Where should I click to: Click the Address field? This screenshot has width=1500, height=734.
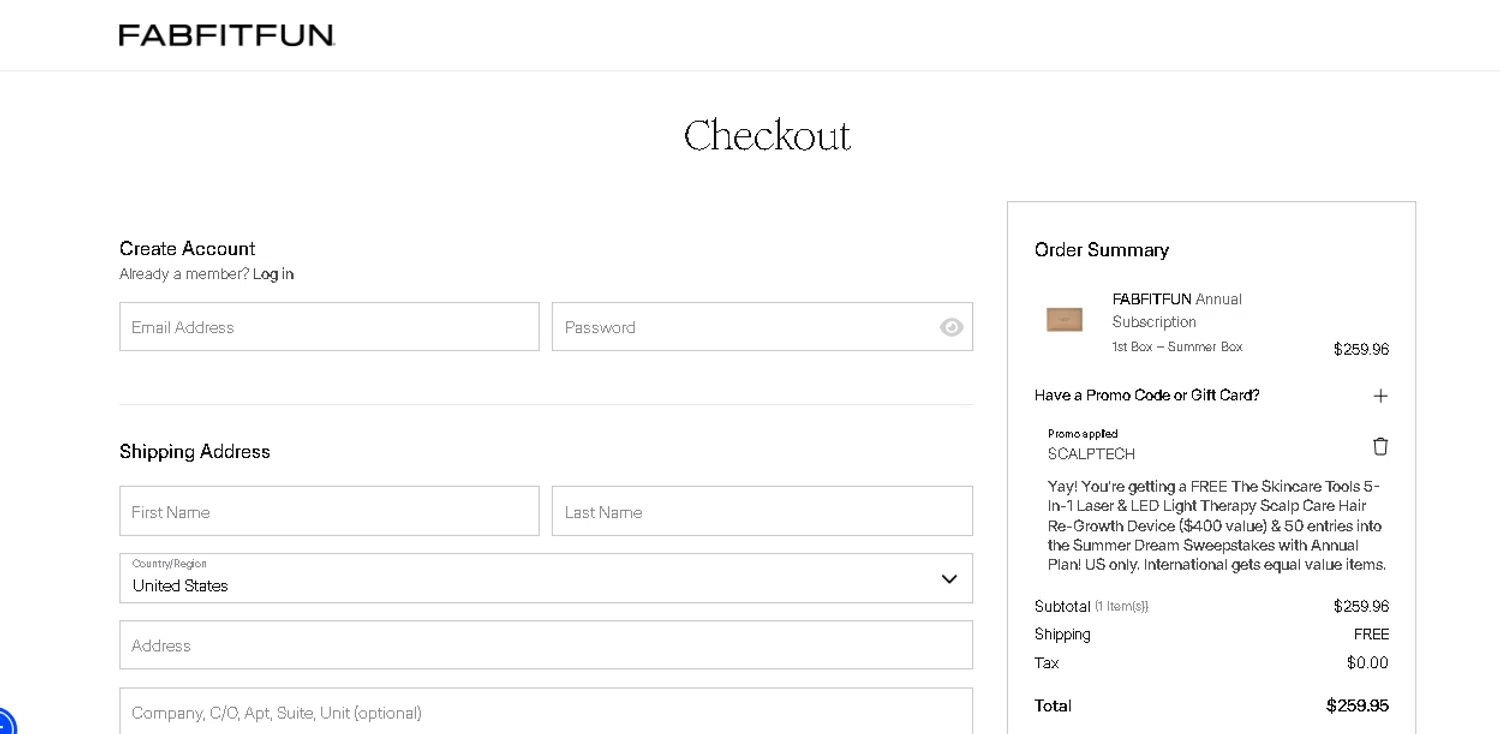pos(546,645)
